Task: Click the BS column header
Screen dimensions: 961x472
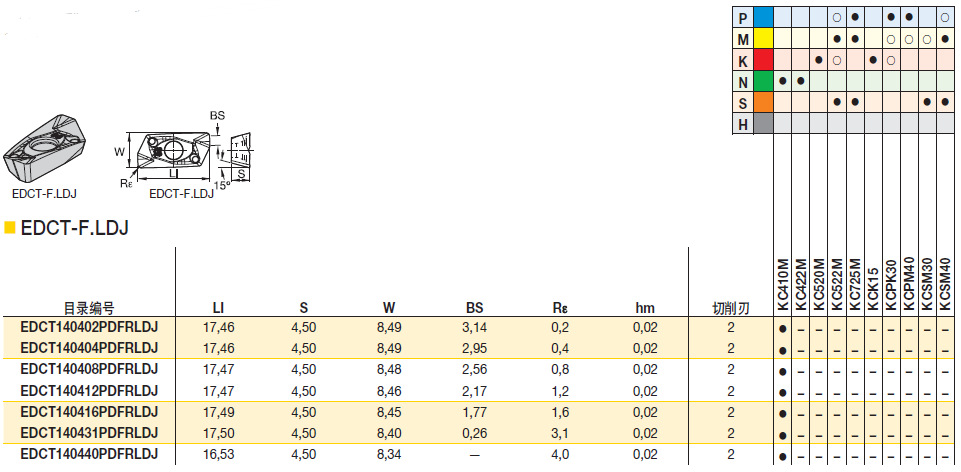Action: pyautogui.click(x=474, y=308)
